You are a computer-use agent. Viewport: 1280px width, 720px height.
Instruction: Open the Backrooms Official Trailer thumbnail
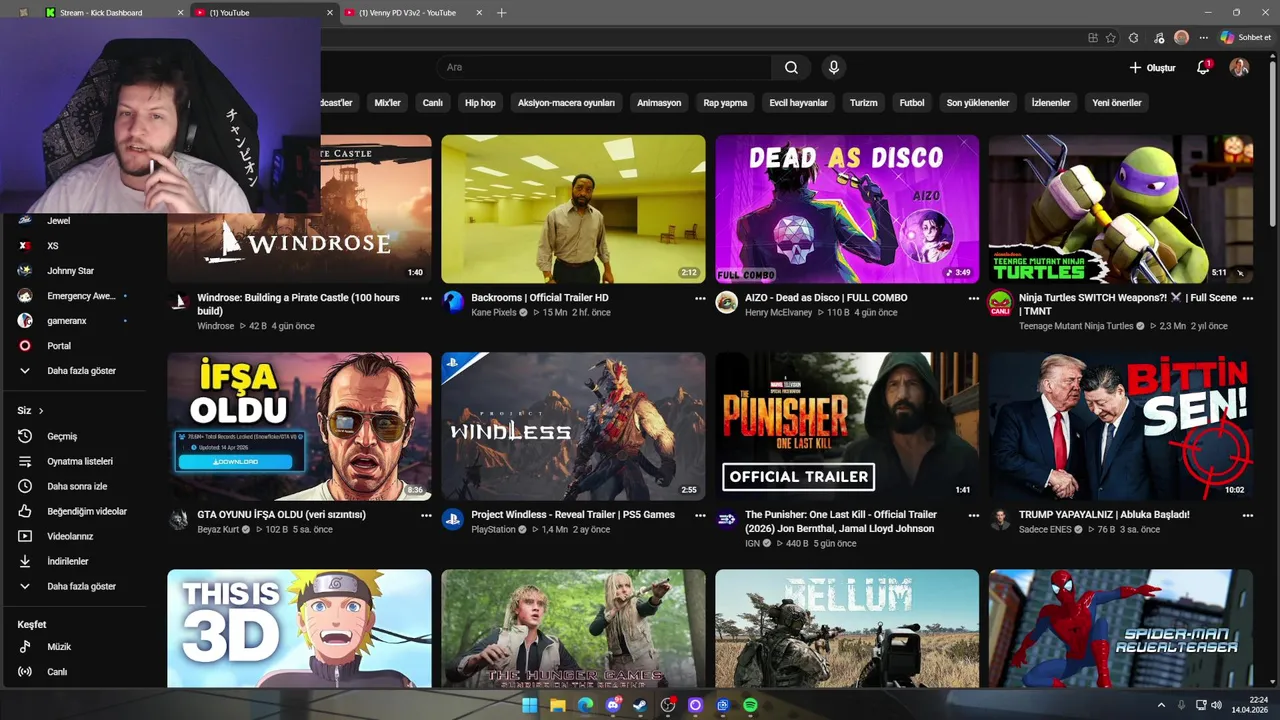click(x=573, y=209)
